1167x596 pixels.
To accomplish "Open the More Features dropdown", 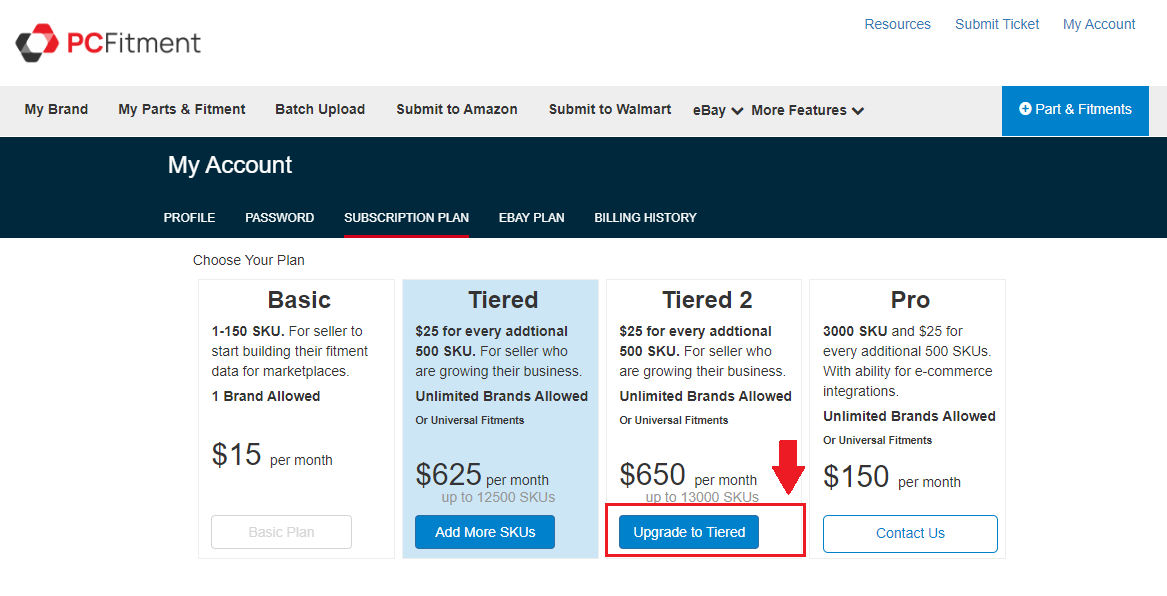I will [807, 110].
